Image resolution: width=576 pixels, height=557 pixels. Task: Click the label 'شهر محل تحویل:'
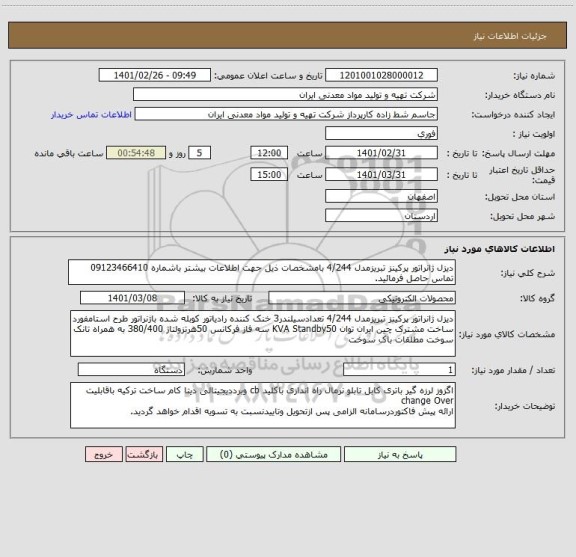[522, 216]
